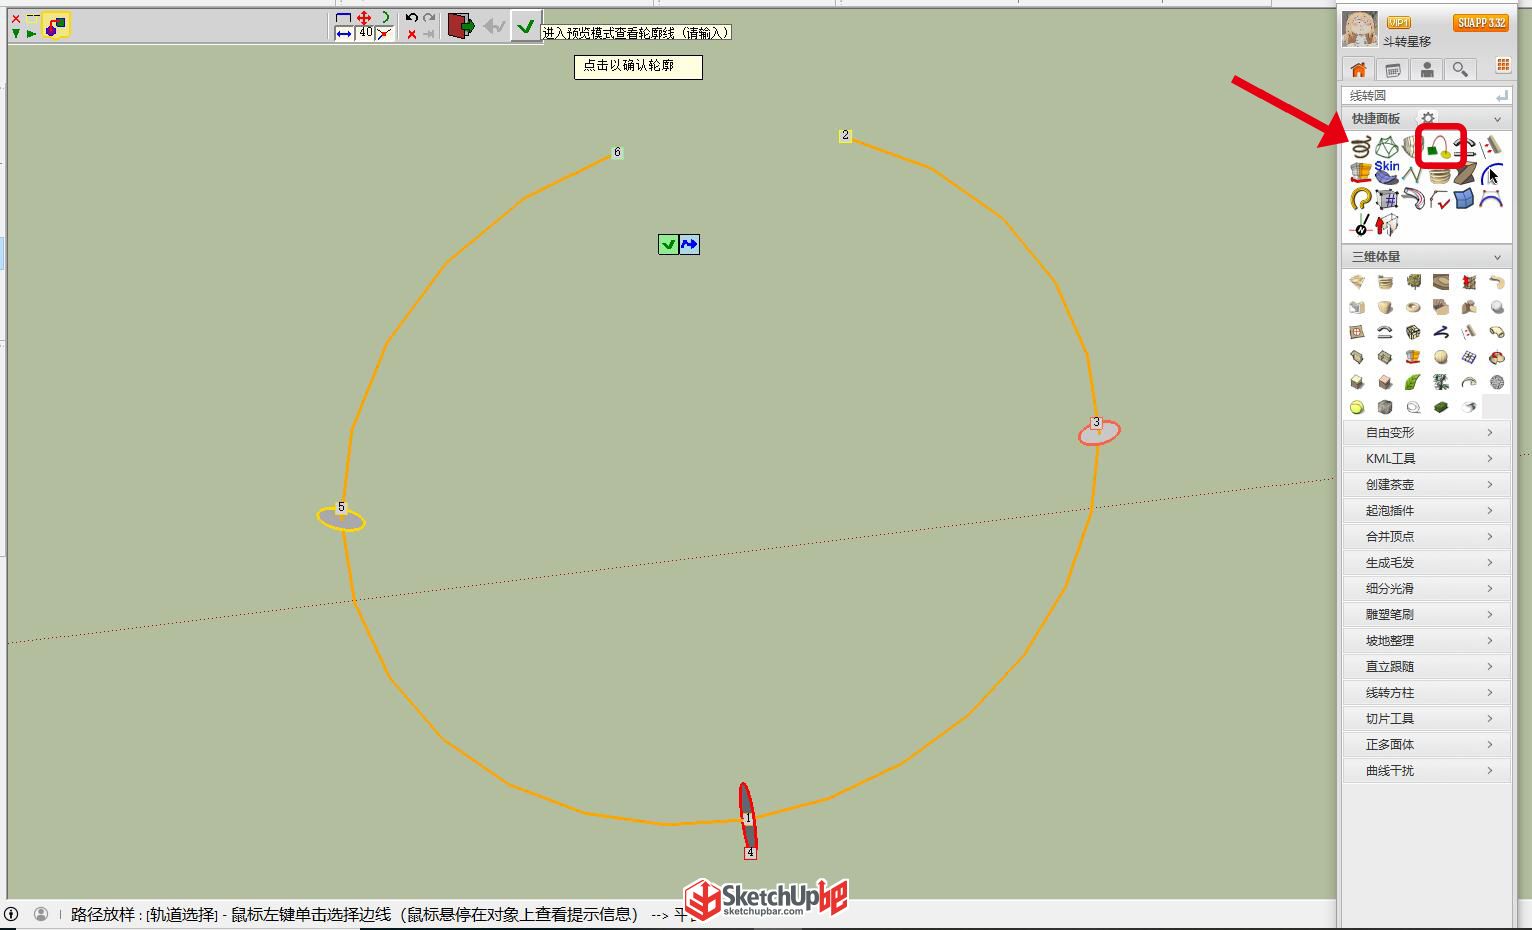
Task: Select the north compass tool icon
Action: point(1361,225)
